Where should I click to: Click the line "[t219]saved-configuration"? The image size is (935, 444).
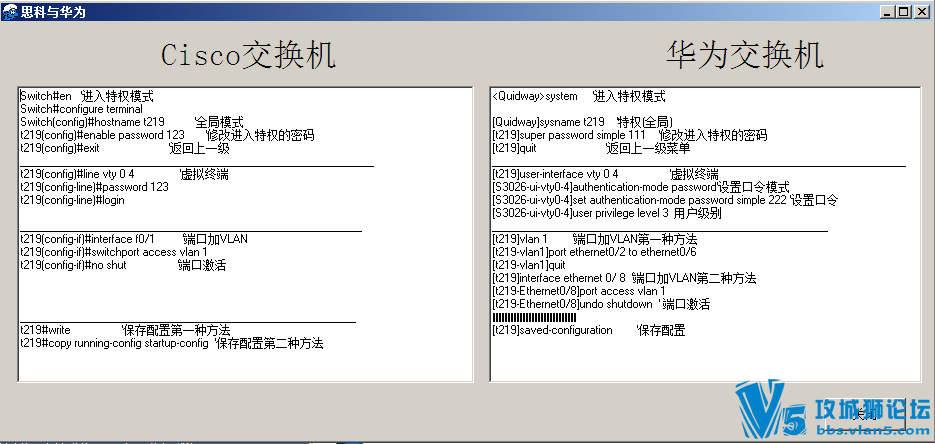[x=553, y=330]
